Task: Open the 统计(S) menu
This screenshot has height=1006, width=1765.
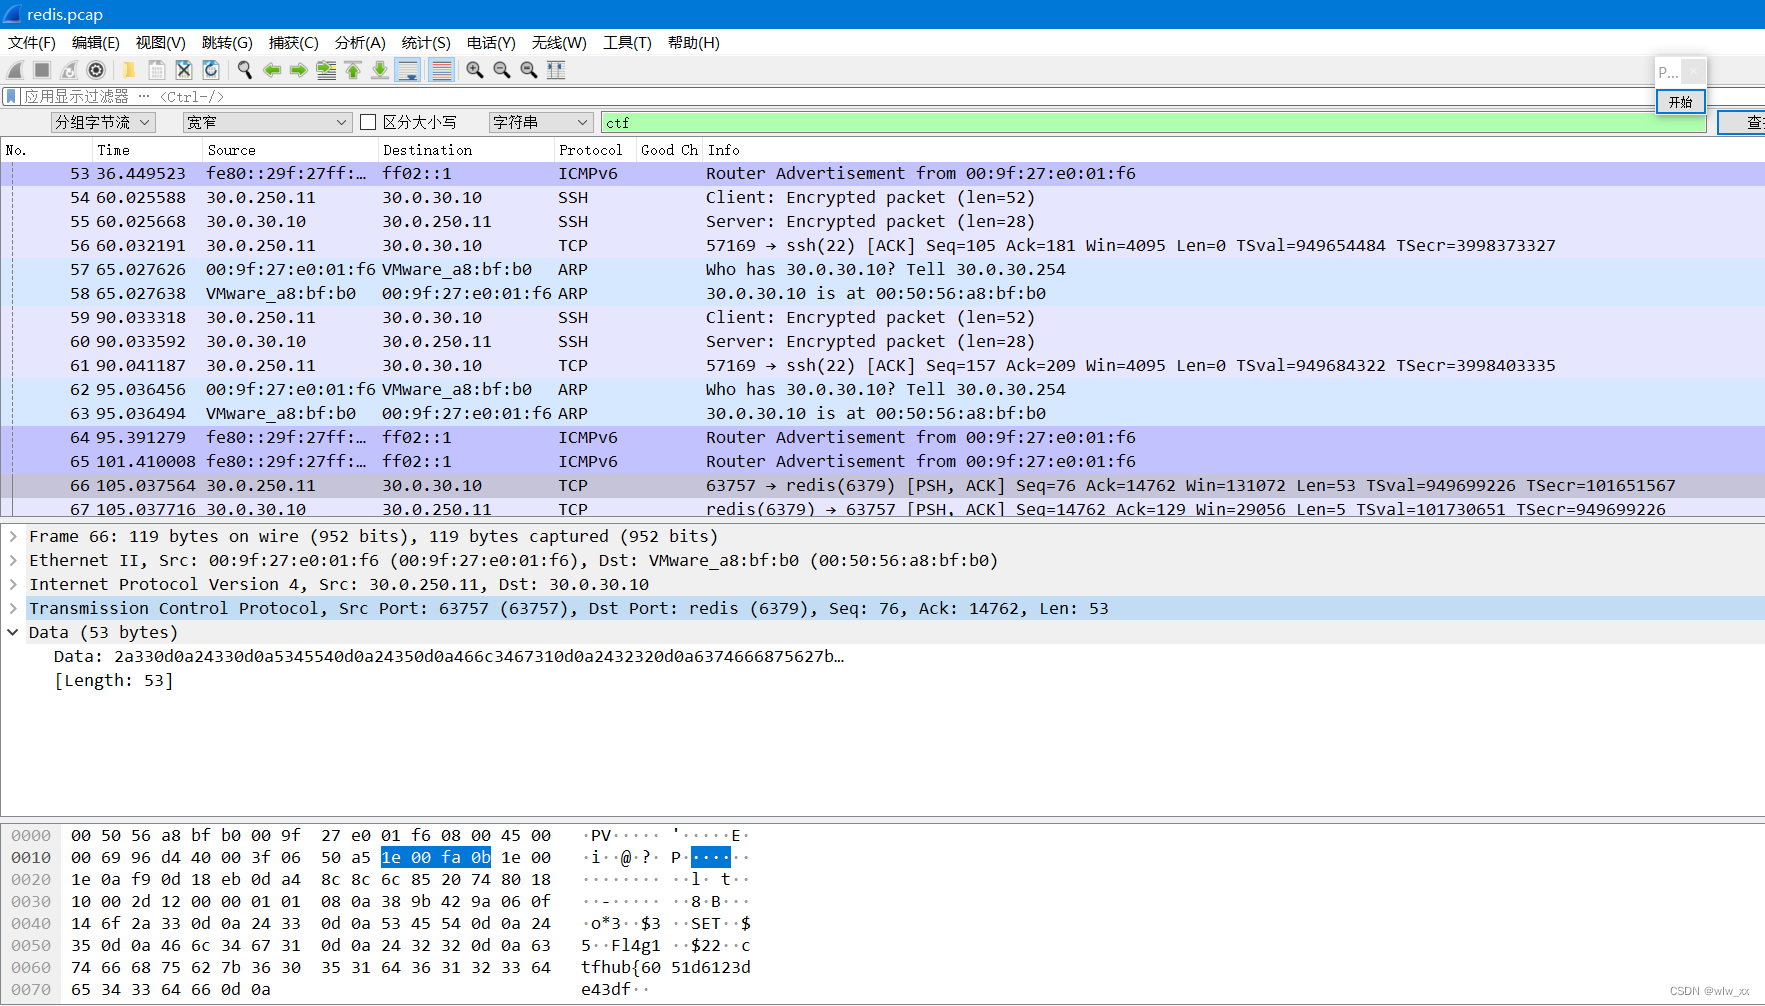Action: coord(426,43)
